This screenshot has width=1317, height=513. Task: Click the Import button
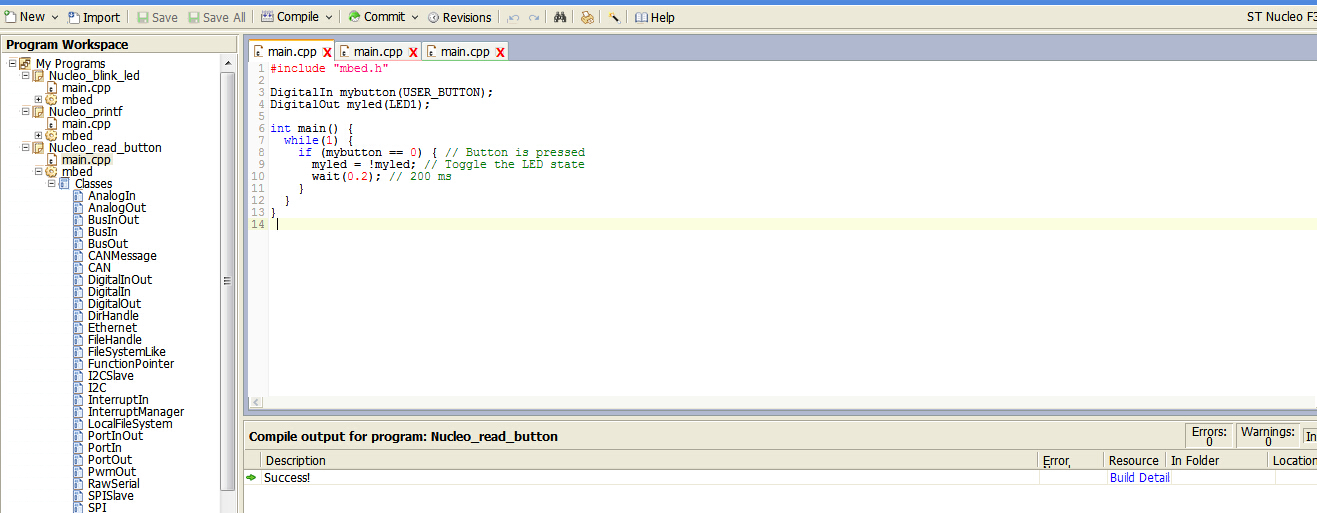pyautogui.click(x=94, y=17)
